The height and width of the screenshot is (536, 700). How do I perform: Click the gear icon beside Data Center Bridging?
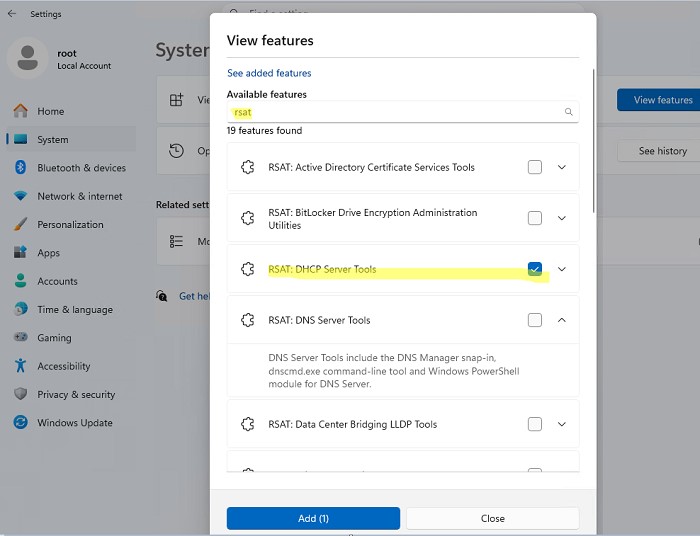click(248, 424)
